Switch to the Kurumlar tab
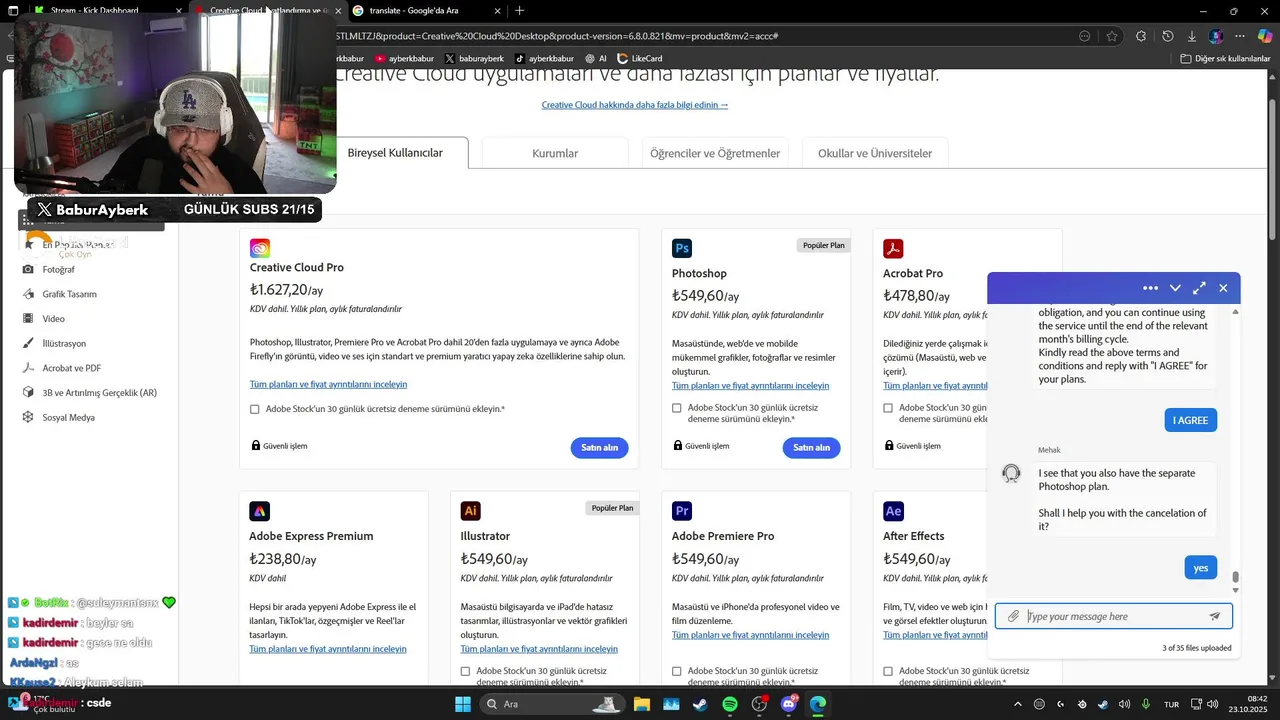 (x=555, y=153)
